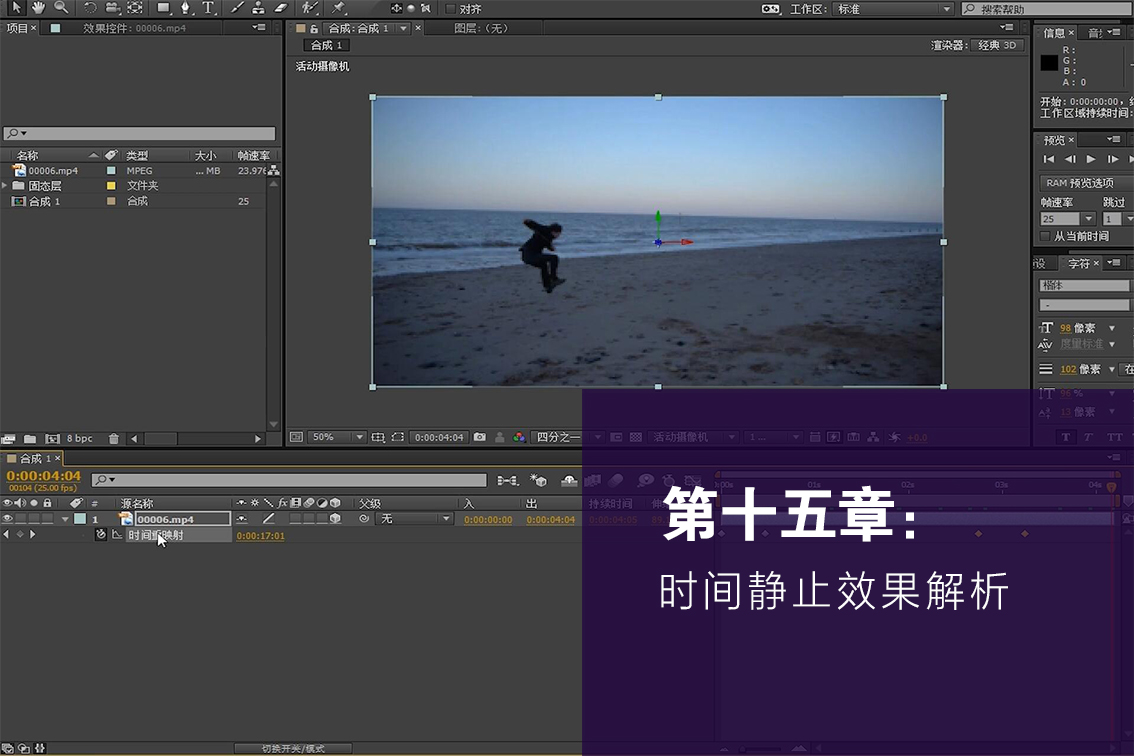Screen dimensions: 1134x756
Task: Open the graph icon beside 时间重映射
Action: click(116, 535)
